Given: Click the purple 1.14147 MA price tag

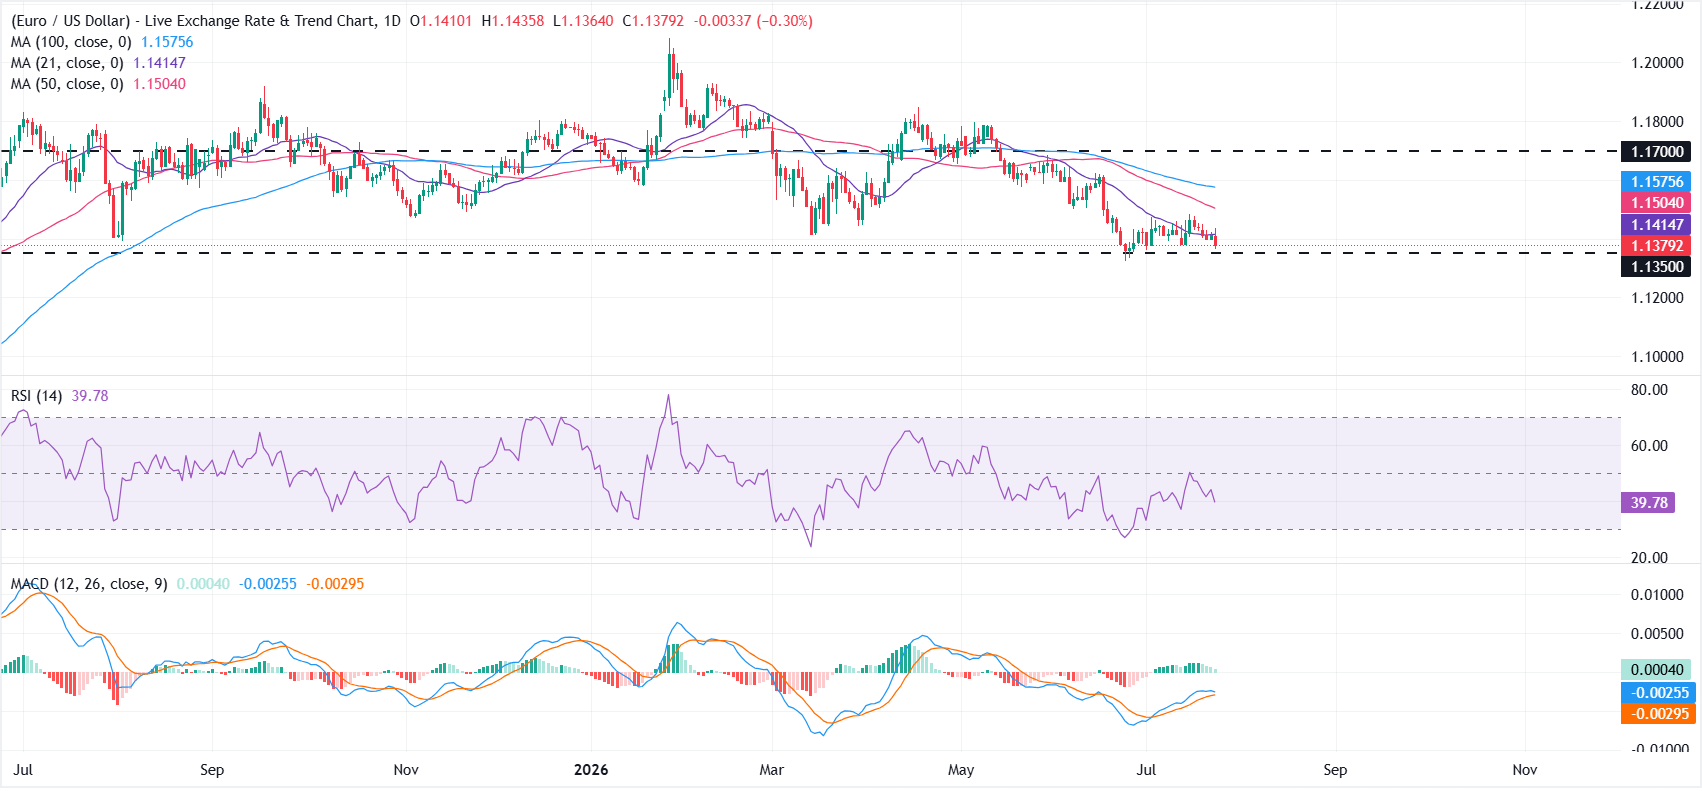Looking at the screenshot, I should tap(1657, 225).
